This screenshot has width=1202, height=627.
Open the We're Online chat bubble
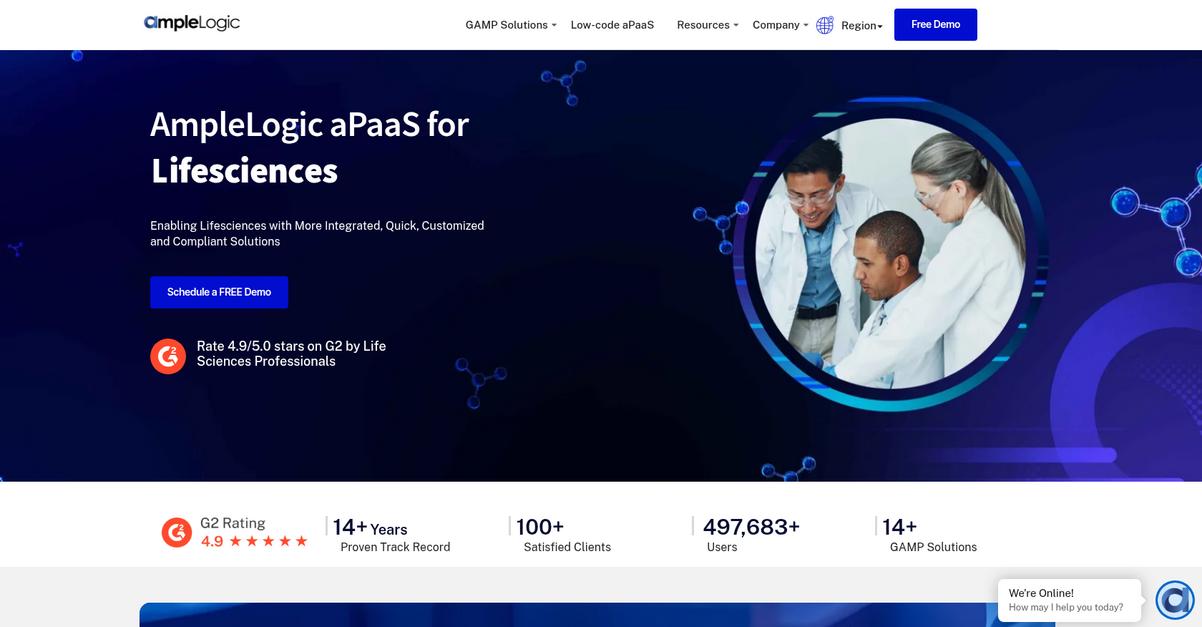click(x=1069, y=600)
